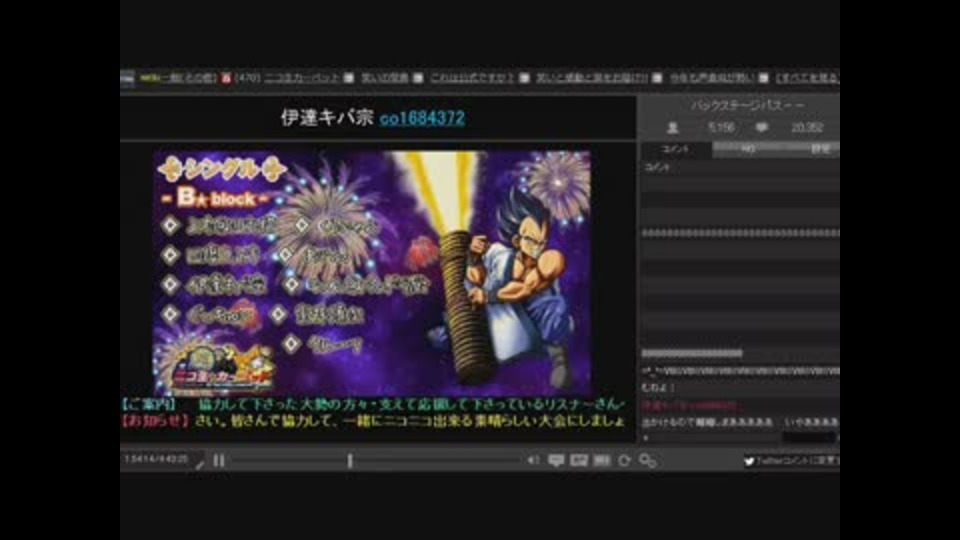960x540 pixels.
Task: Click the refresh/reload icon in player bar
Action: point(624,460)
